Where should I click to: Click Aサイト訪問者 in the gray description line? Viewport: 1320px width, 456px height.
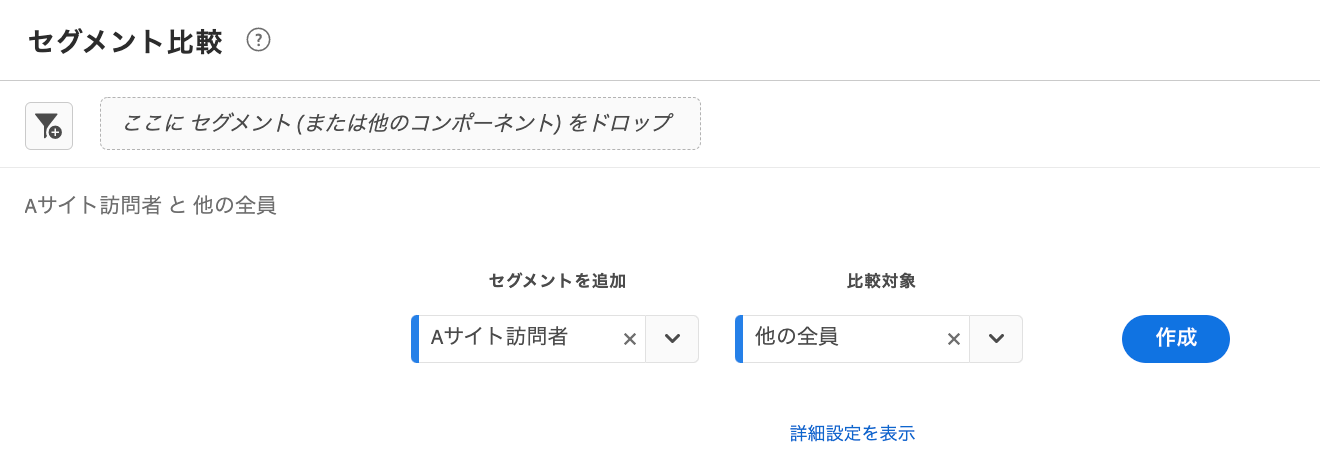[x=93, y=205]
